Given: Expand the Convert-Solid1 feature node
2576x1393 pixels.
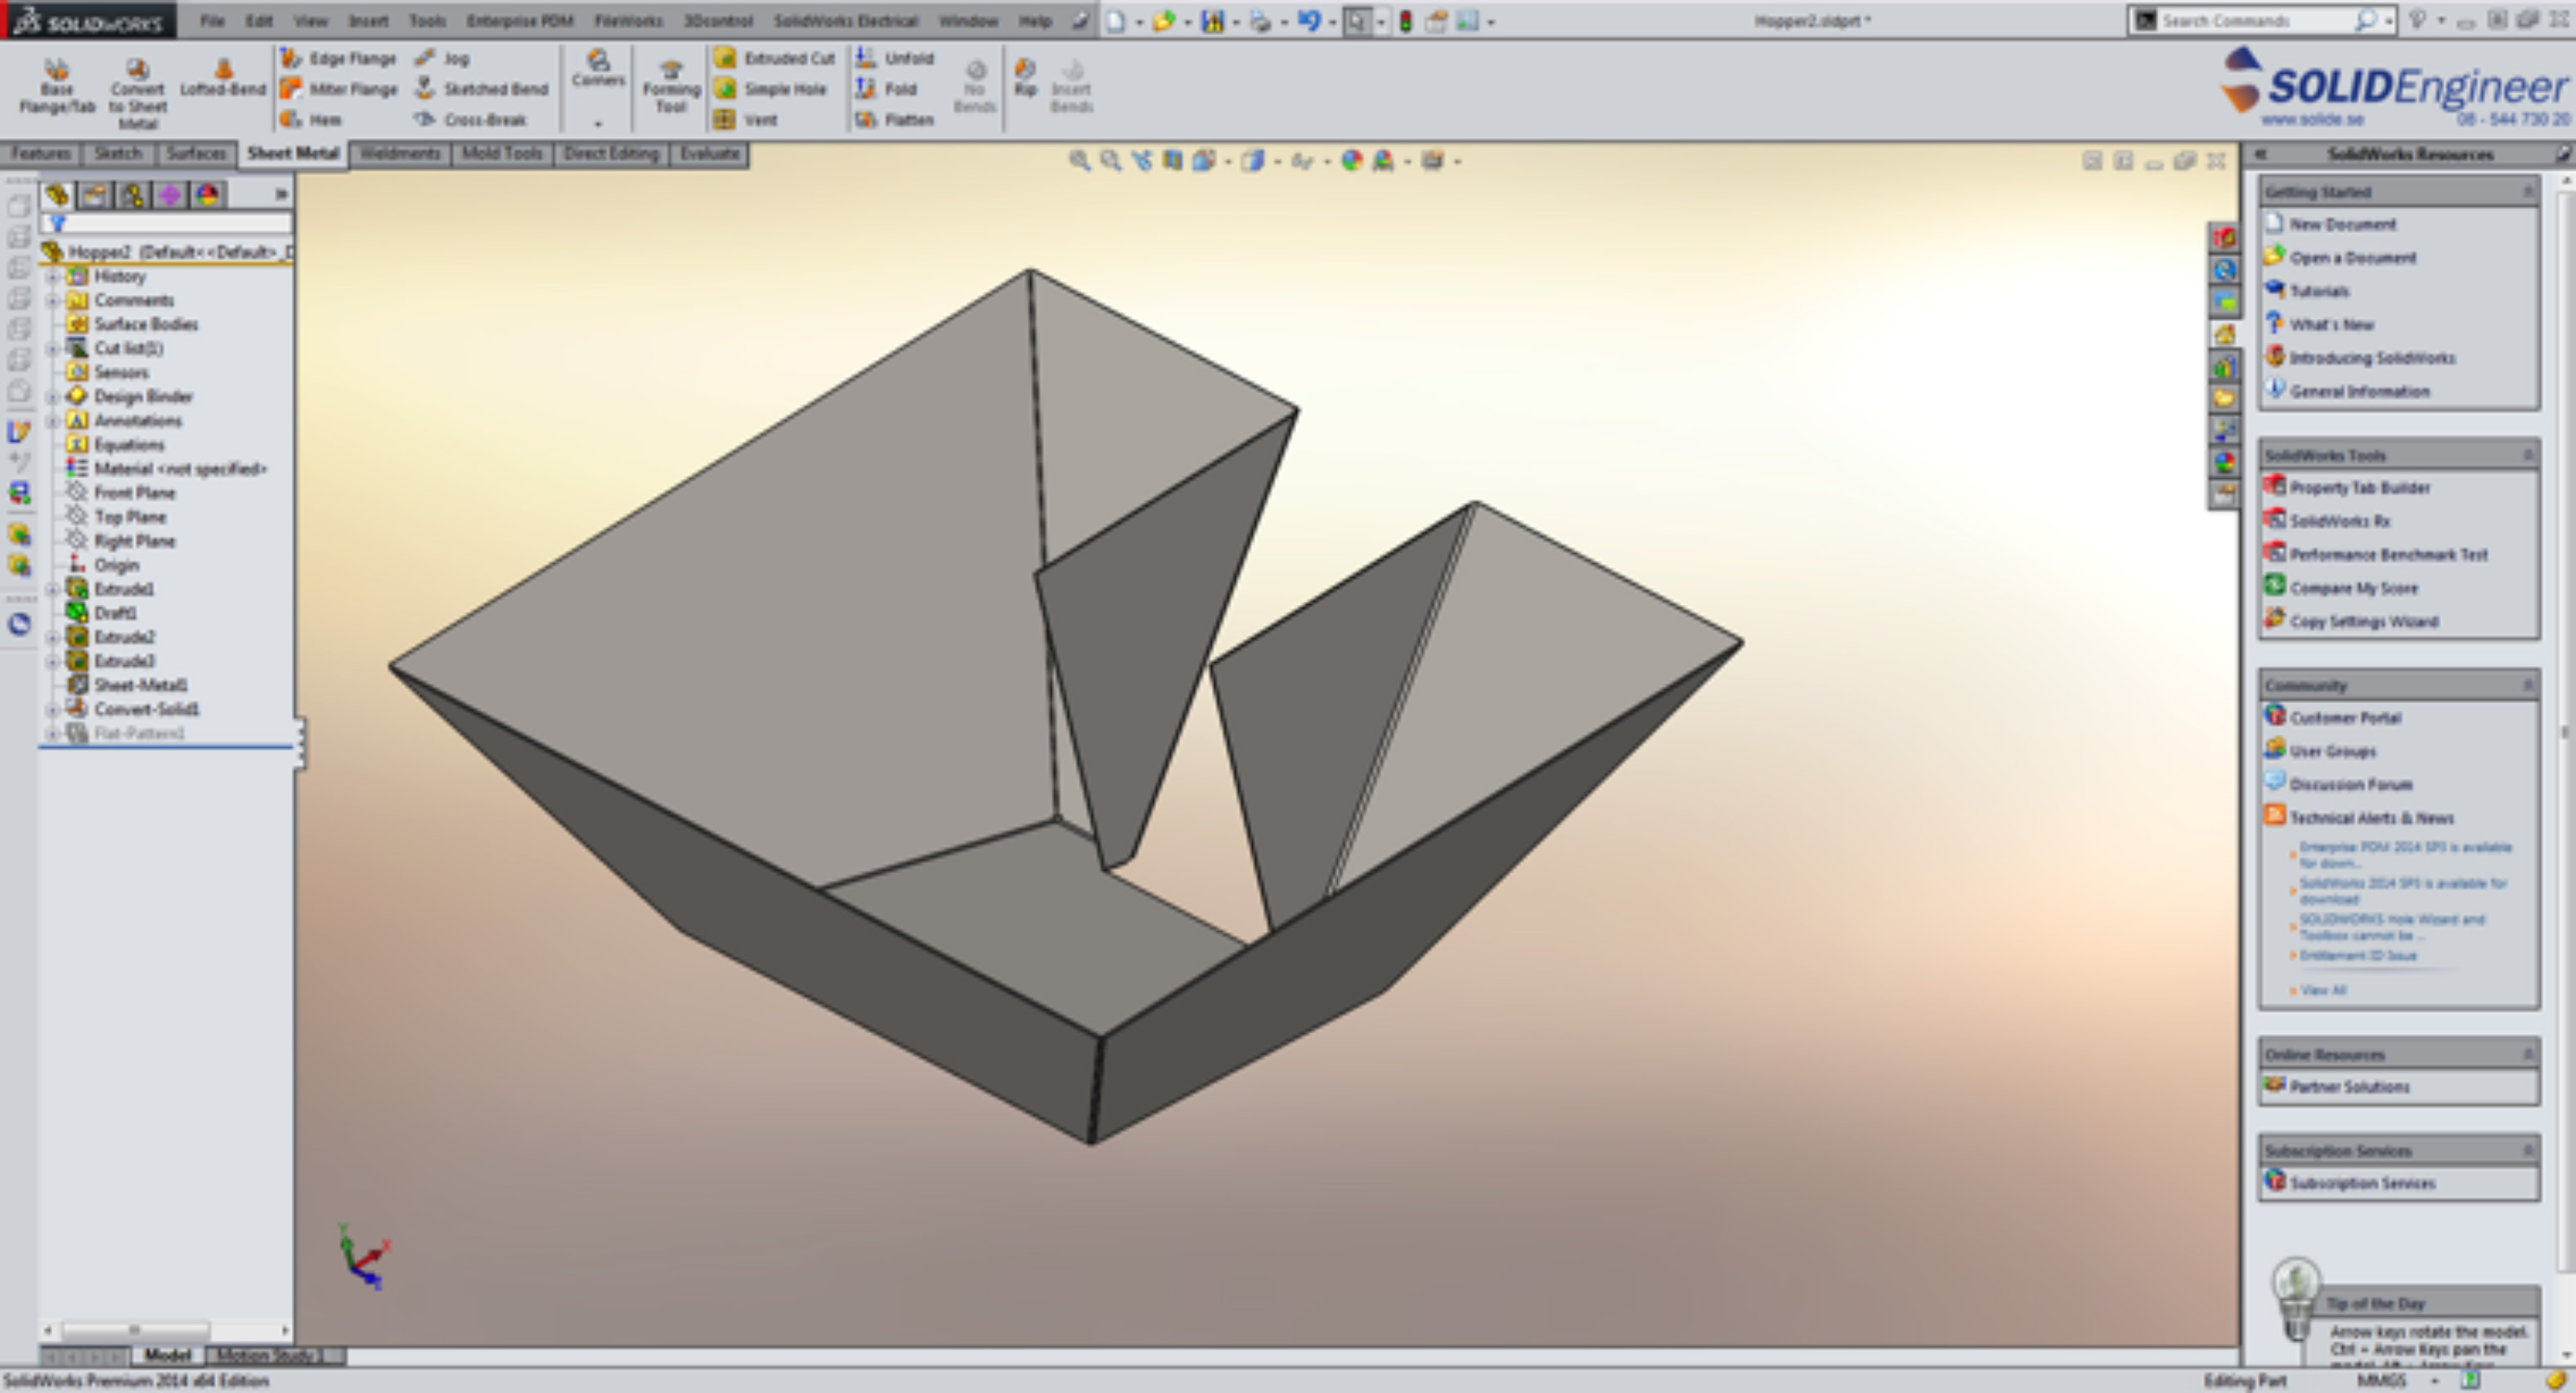Looking at the screenshot, I should 53,710.
